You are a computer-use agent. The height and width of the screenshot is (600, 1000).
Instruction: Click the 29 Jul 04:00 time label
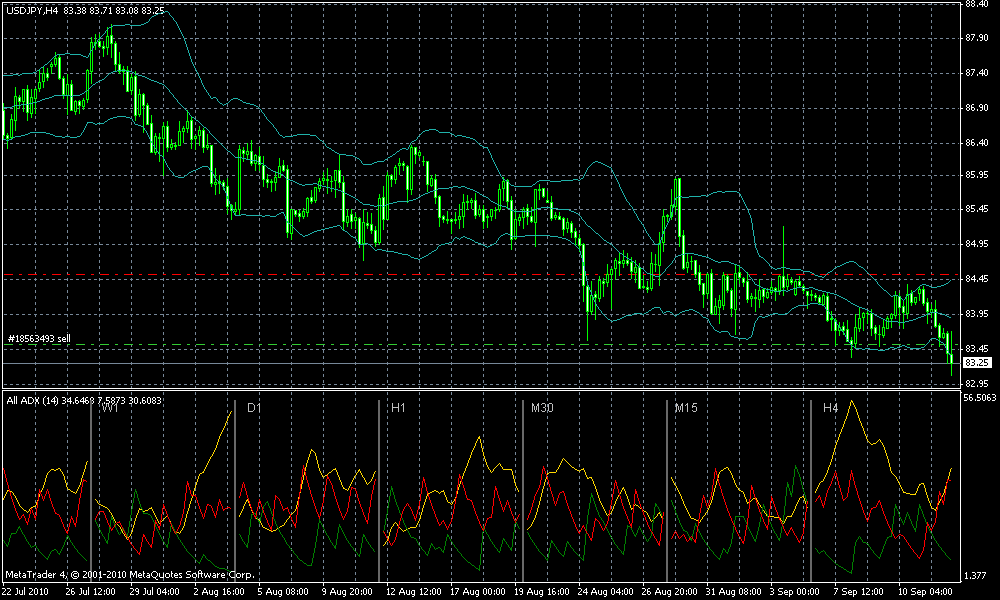[154, 592]
